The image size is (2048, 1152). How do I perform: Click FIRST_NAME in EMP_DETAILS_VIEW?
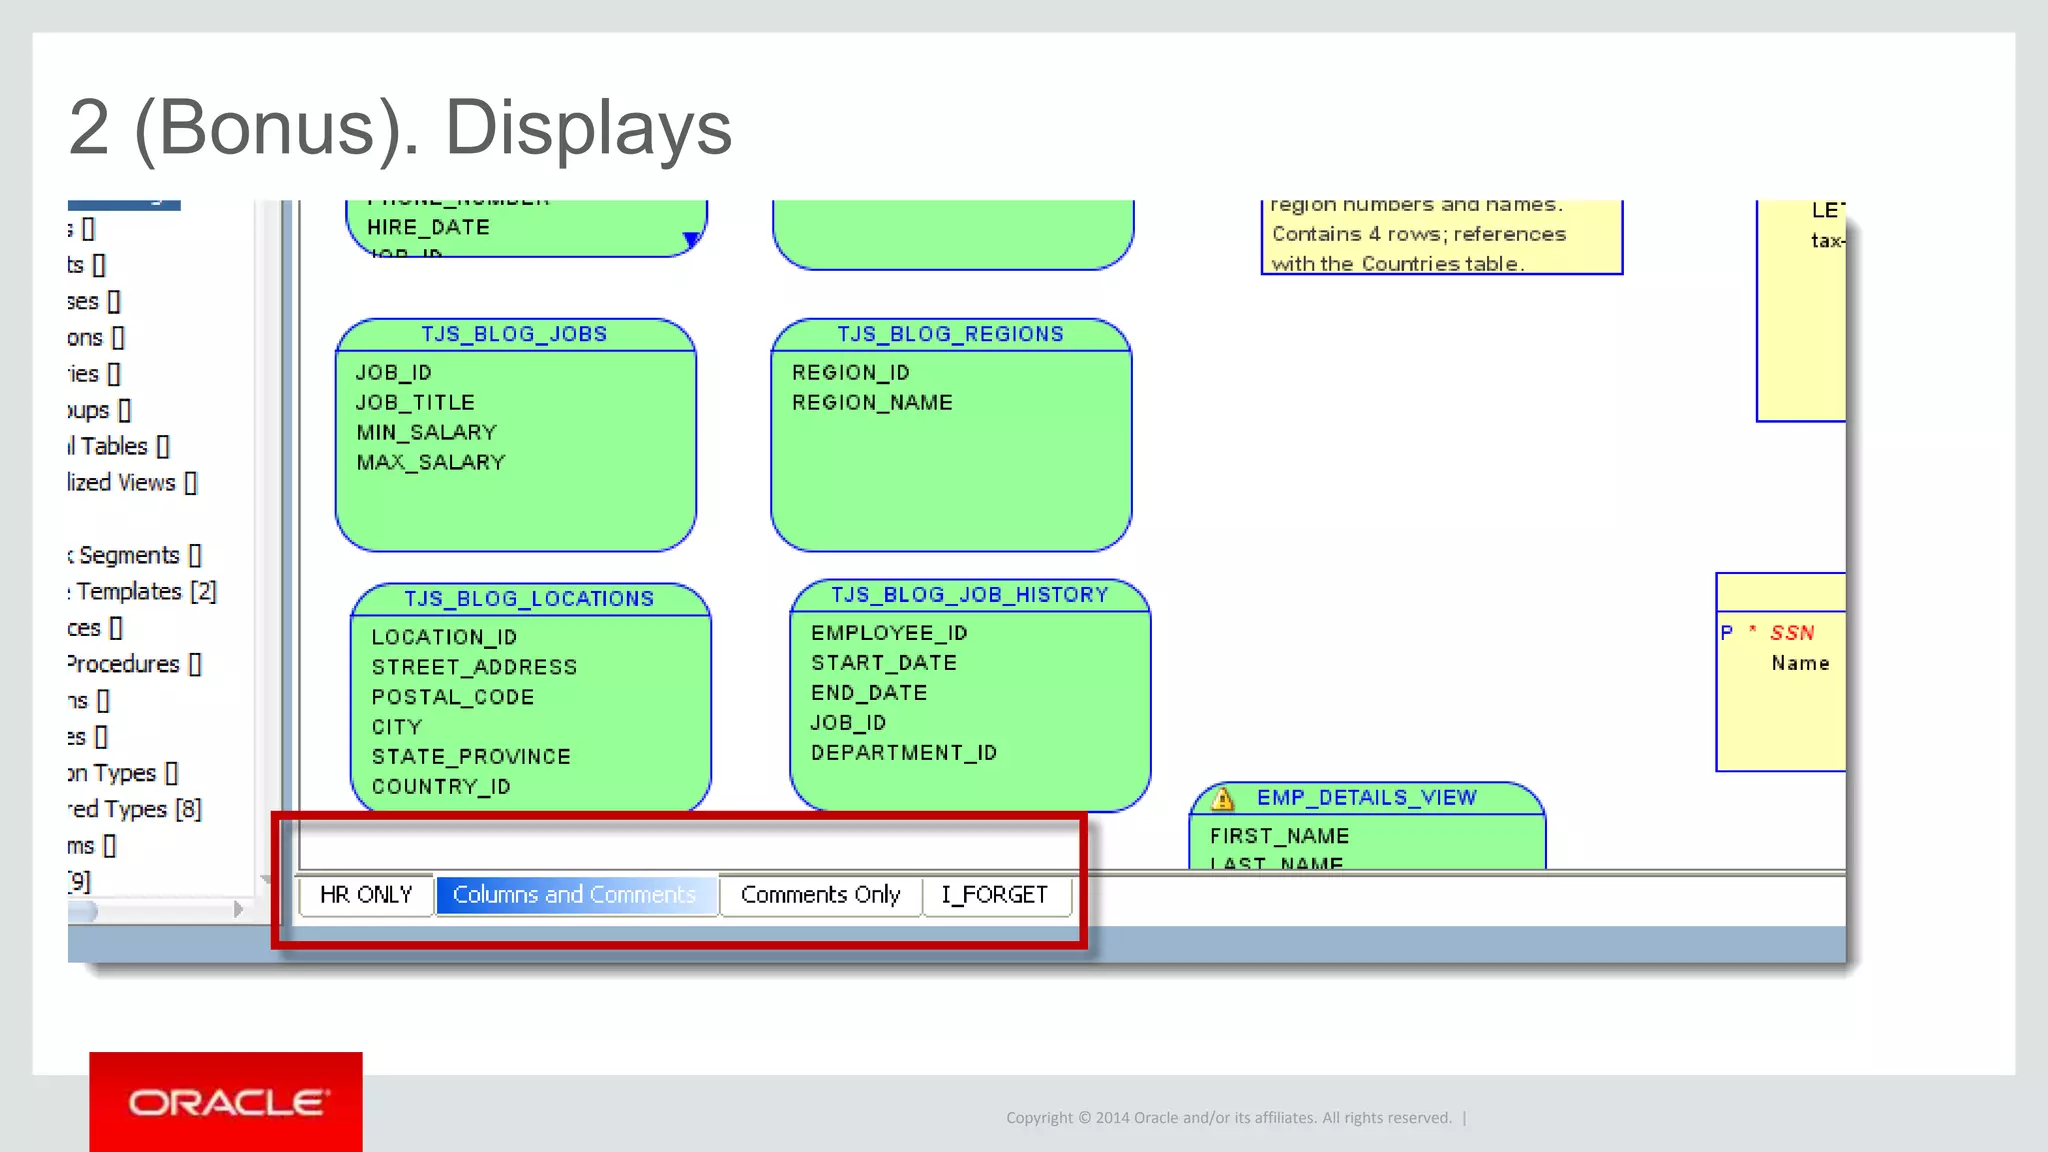1279,837
